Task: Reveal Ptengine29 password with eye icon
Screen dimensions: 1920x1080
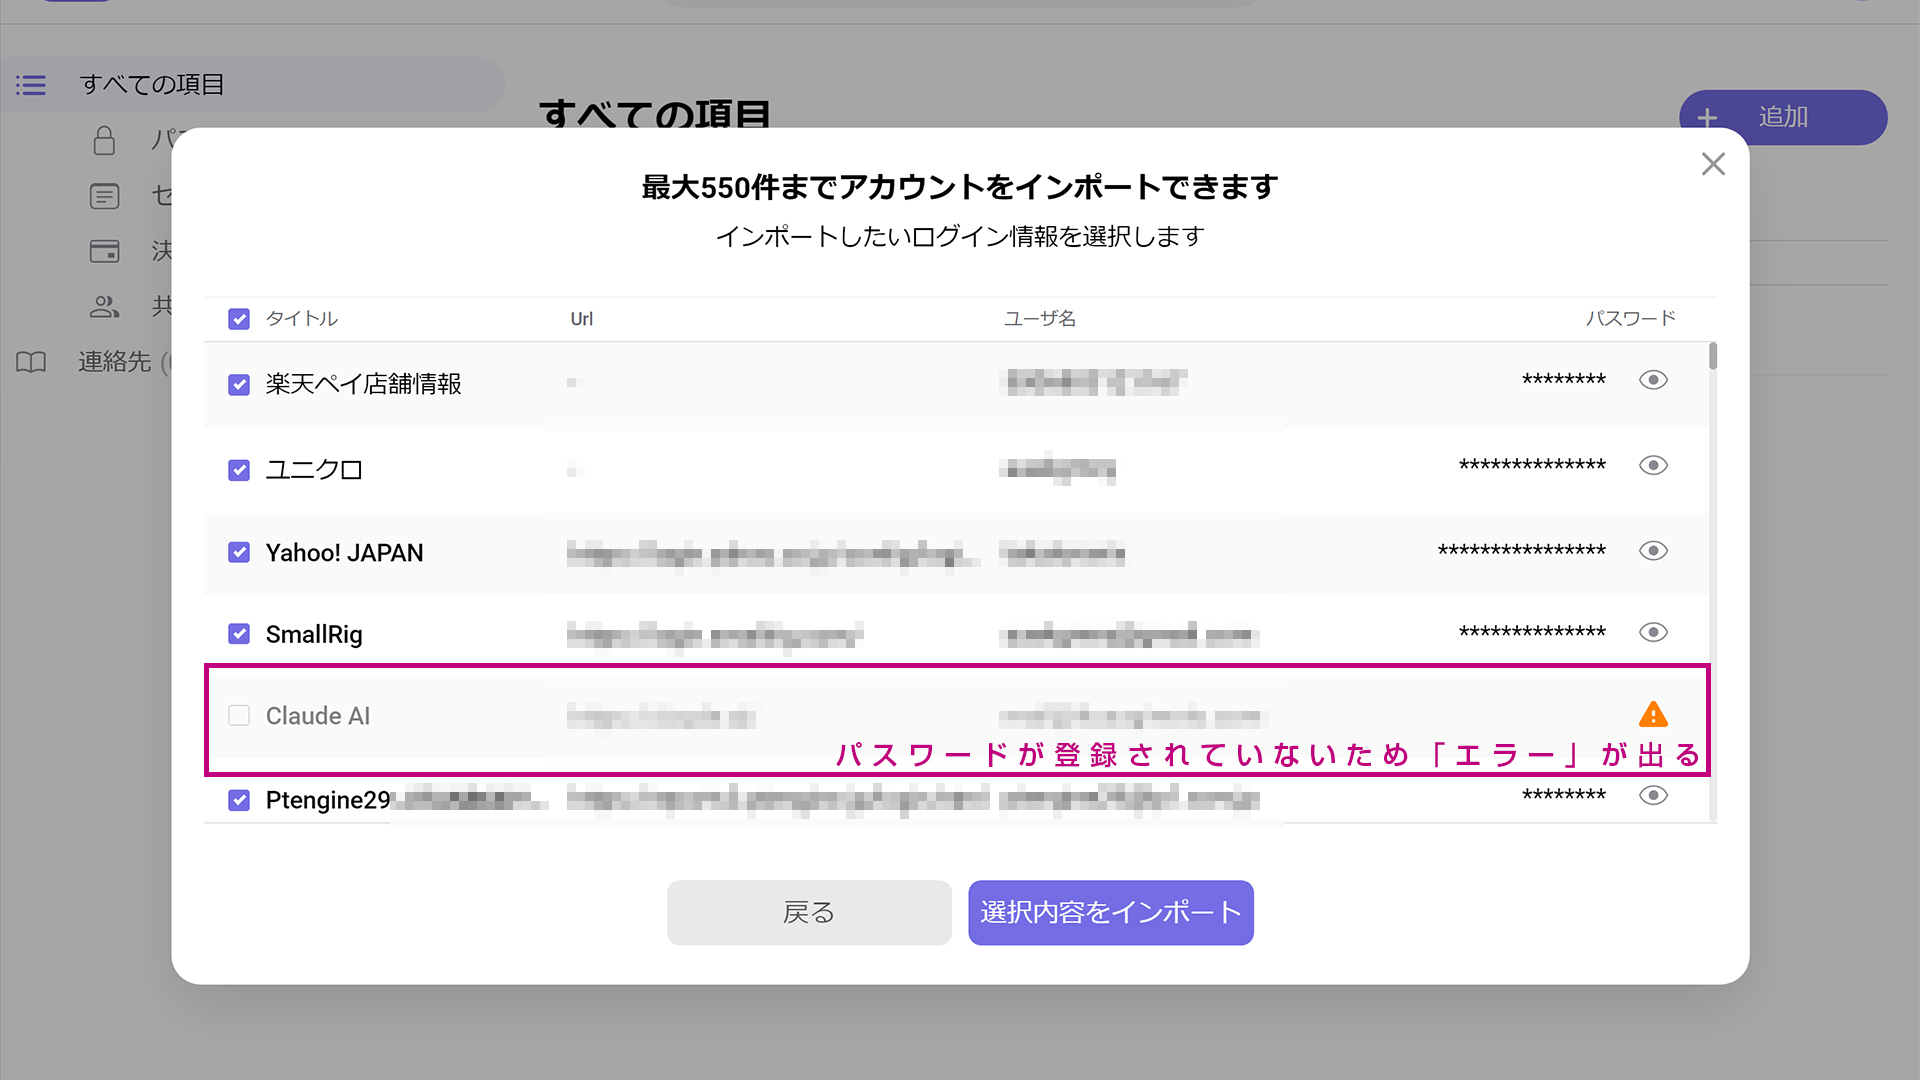Action: click(1653, 795)
